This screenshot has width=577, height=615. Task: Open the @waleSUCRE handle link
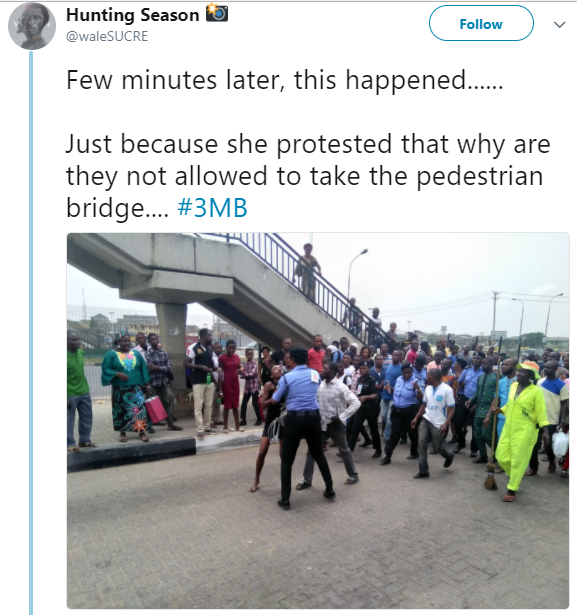107,36
